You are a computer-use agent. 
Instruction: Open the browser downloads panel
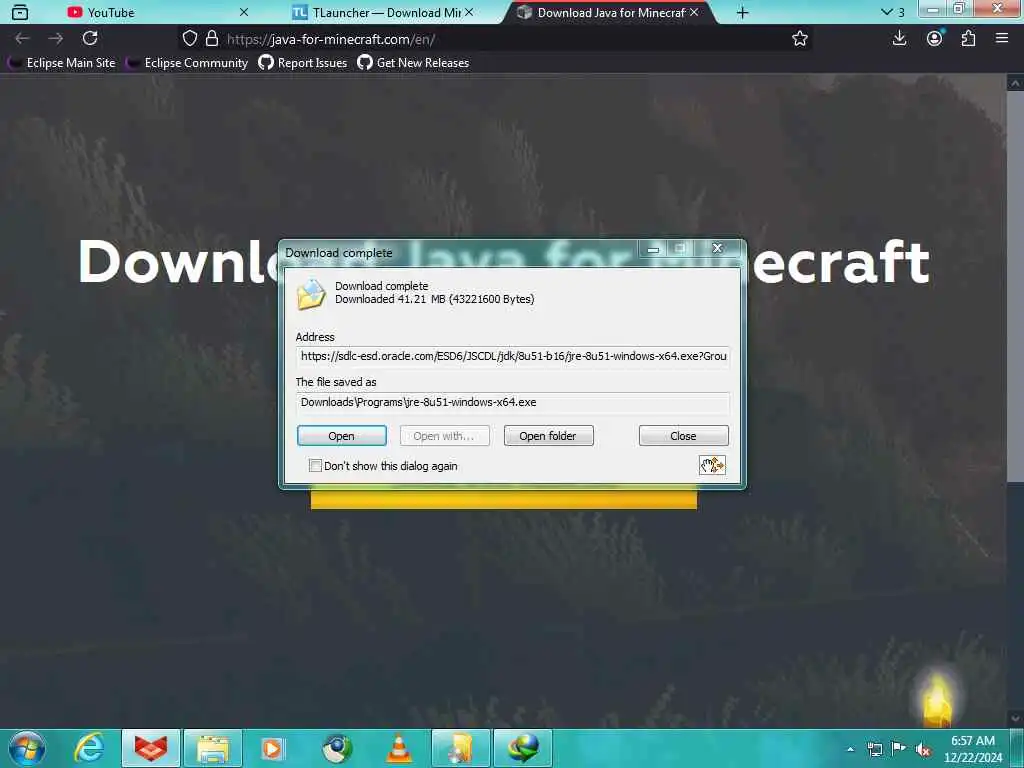[899, 39]
